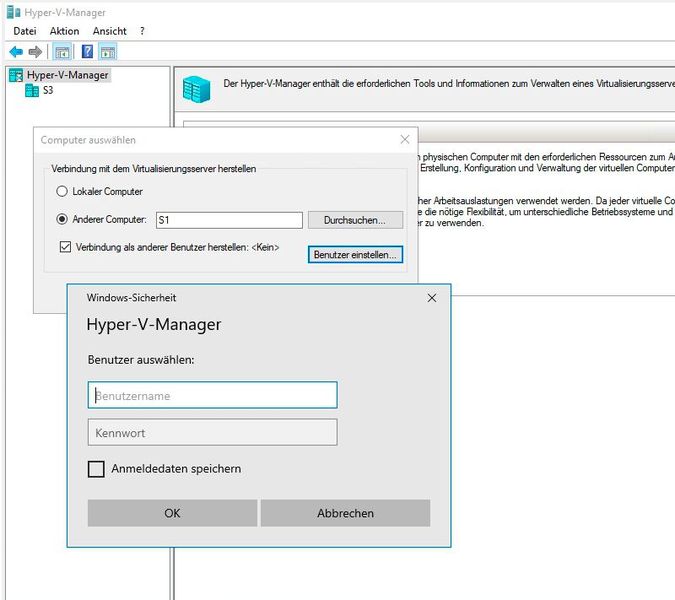Open the Aktion menu

(x=65, y=31)
